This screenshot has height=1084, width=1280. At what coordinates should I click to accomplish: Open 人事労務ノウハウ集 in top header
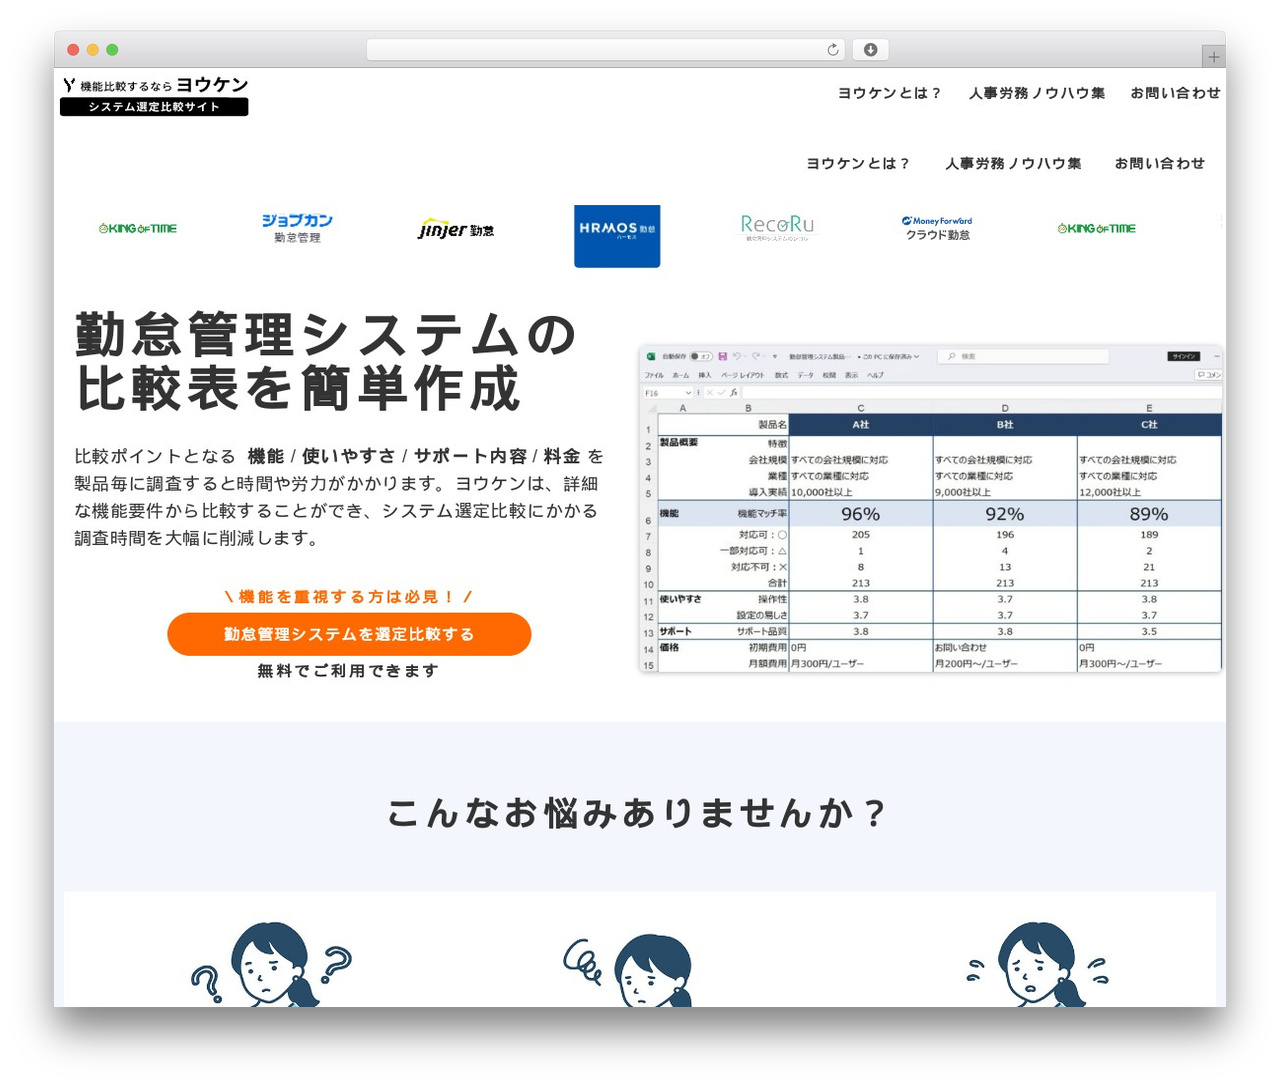(1037, 93)
